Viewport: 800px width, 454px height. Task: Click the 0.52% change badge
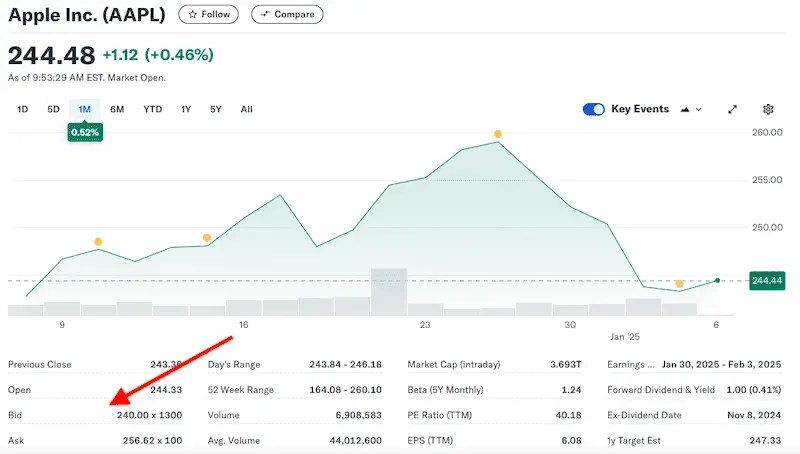(85, 133)
